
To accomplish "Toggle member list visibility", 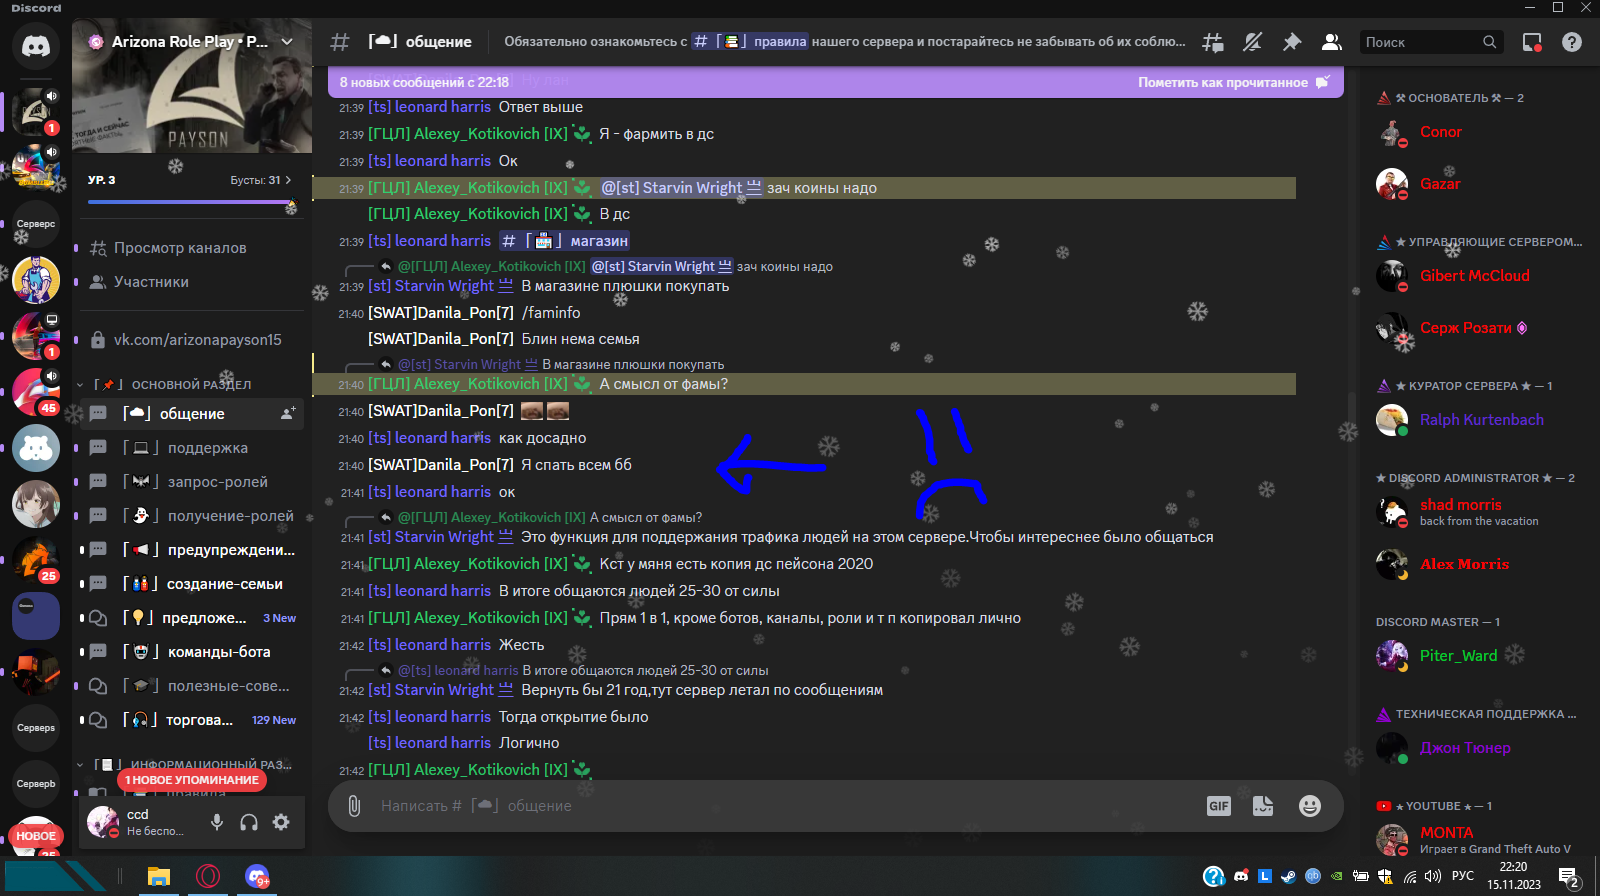I will point(1331,42).
